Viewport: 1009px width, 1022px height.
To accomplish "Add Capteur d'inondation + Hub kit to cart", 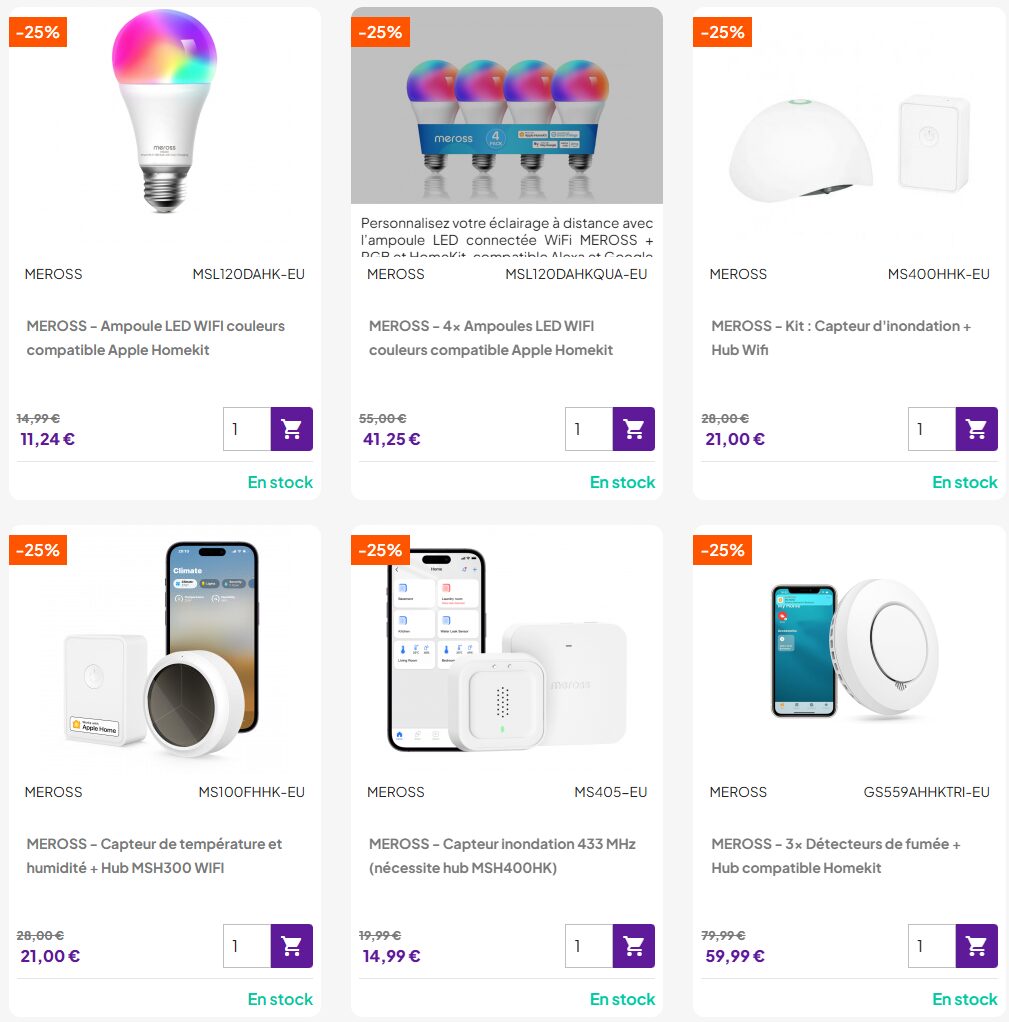I will 976,429.
